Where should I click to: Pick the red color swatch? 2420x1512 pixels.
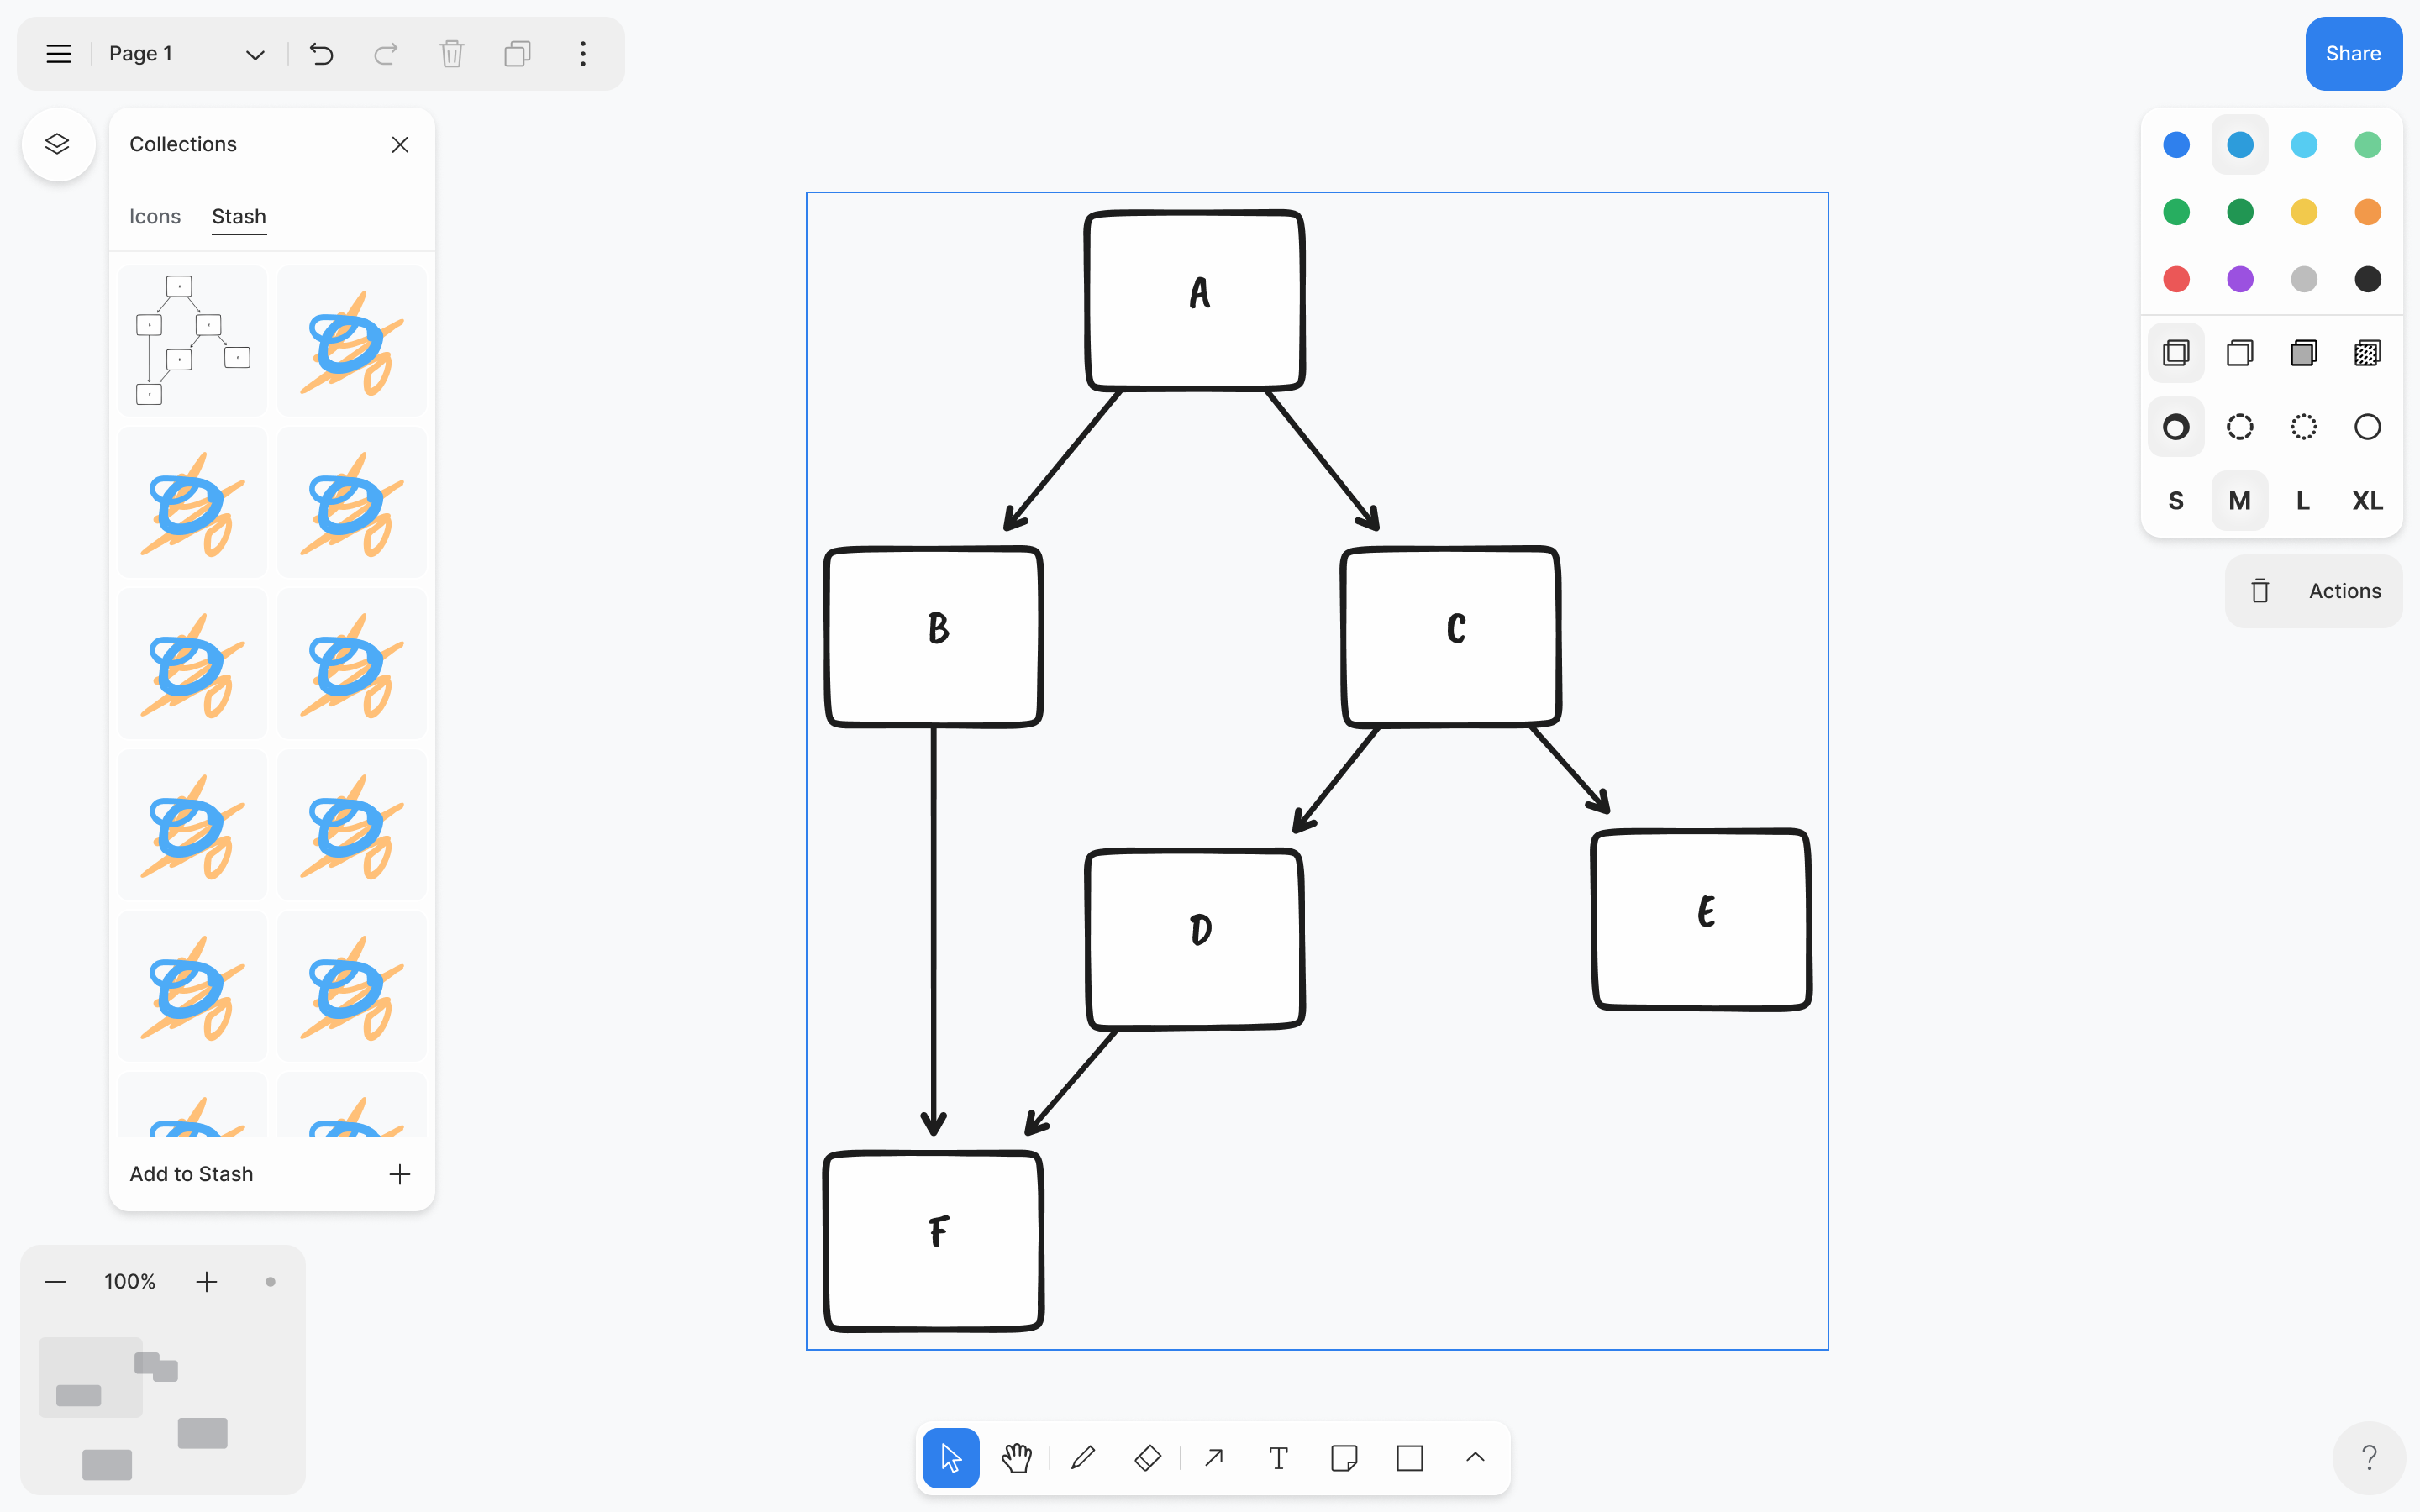pyautogui.click(x=2176, y=279)
